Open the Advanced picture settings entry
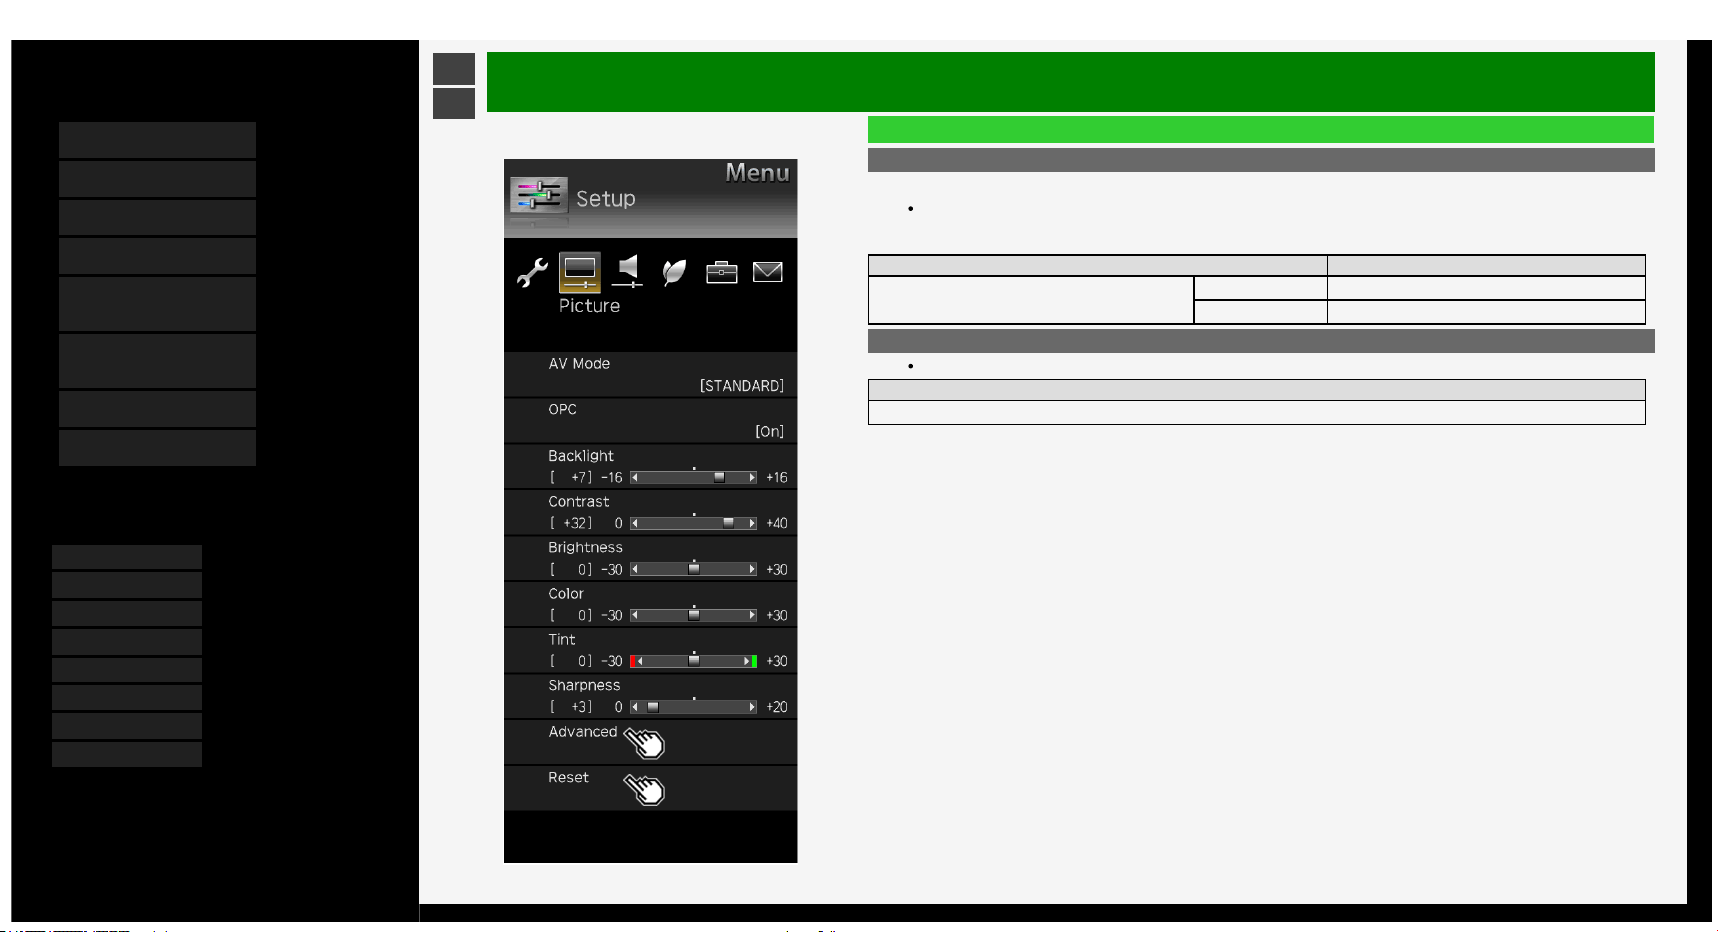Viewport: 1718px width, 932px height. [650, 743]
